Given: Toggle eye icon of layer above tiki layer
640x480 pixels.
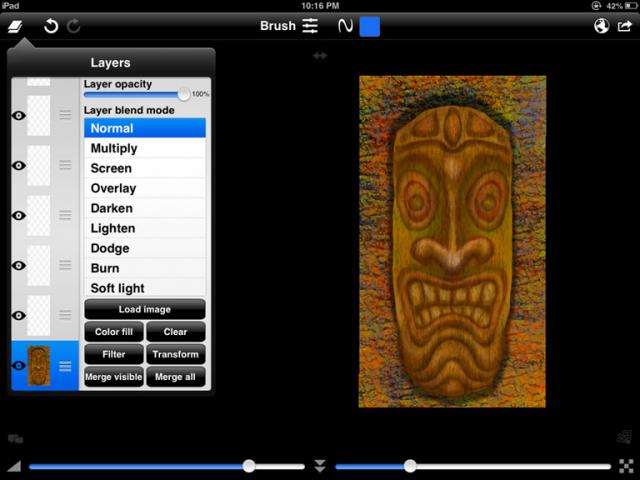Looking at the screenshot, I should 19,316.
